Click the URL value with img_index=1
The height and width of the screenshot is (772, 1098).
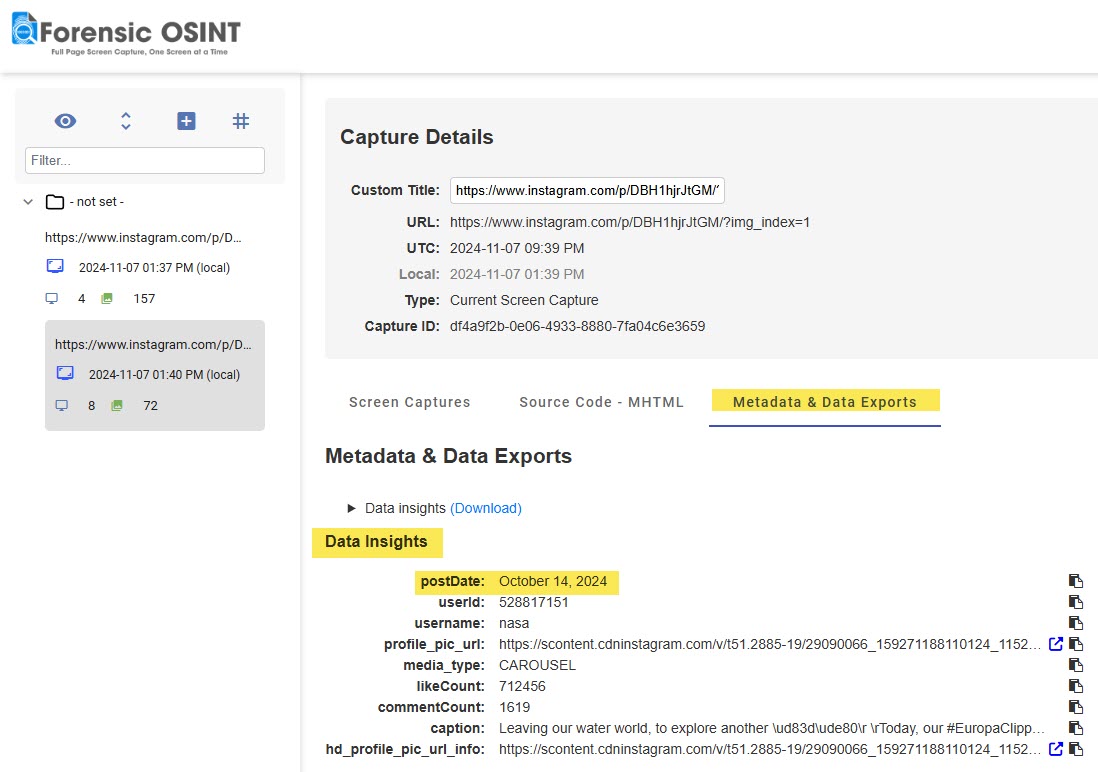[x=630, y=223]
